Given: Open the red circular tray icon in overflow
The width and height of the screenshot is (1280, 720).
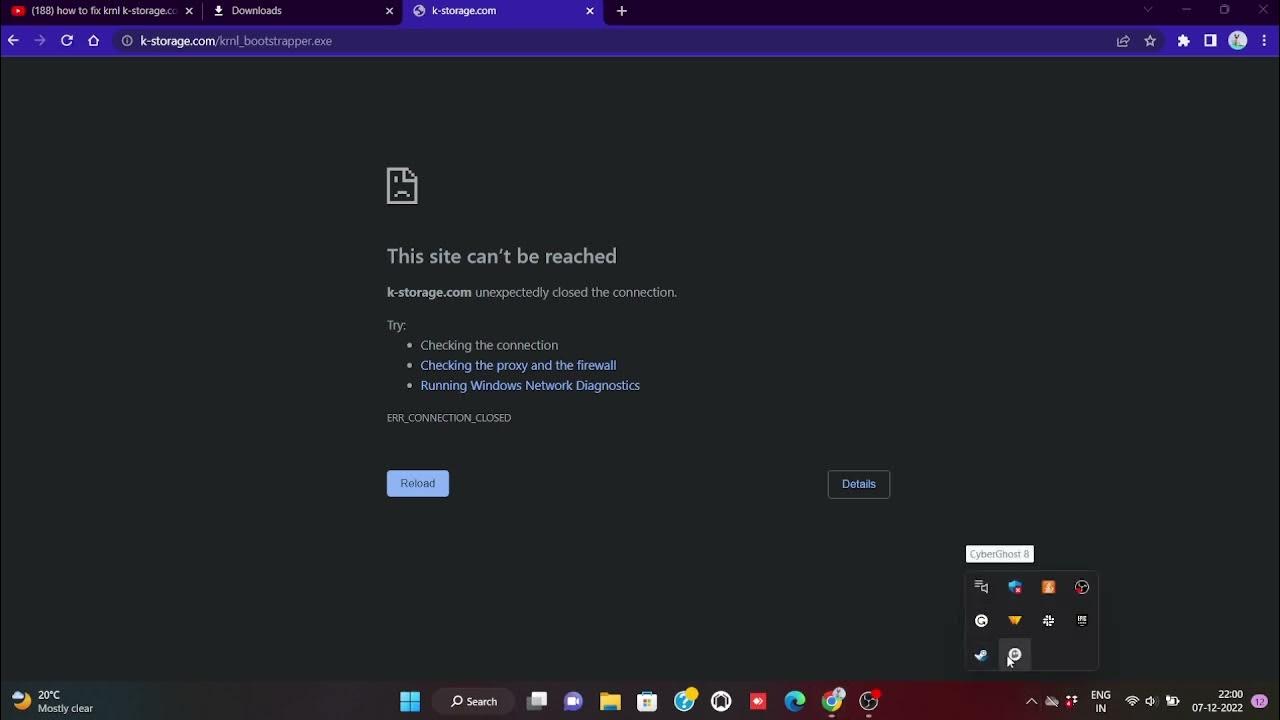Looking at the screenshot, I should click(1082, 587).
